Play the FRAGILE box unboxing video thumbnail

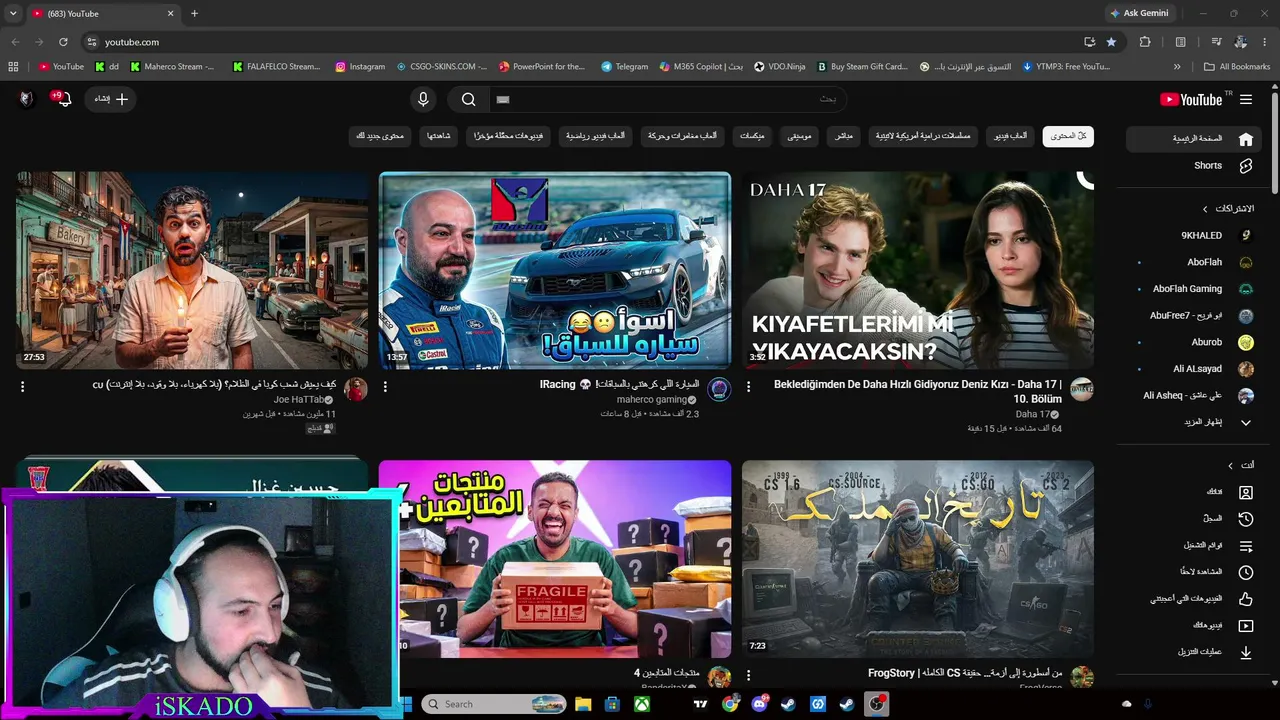(x=555, y=559)
